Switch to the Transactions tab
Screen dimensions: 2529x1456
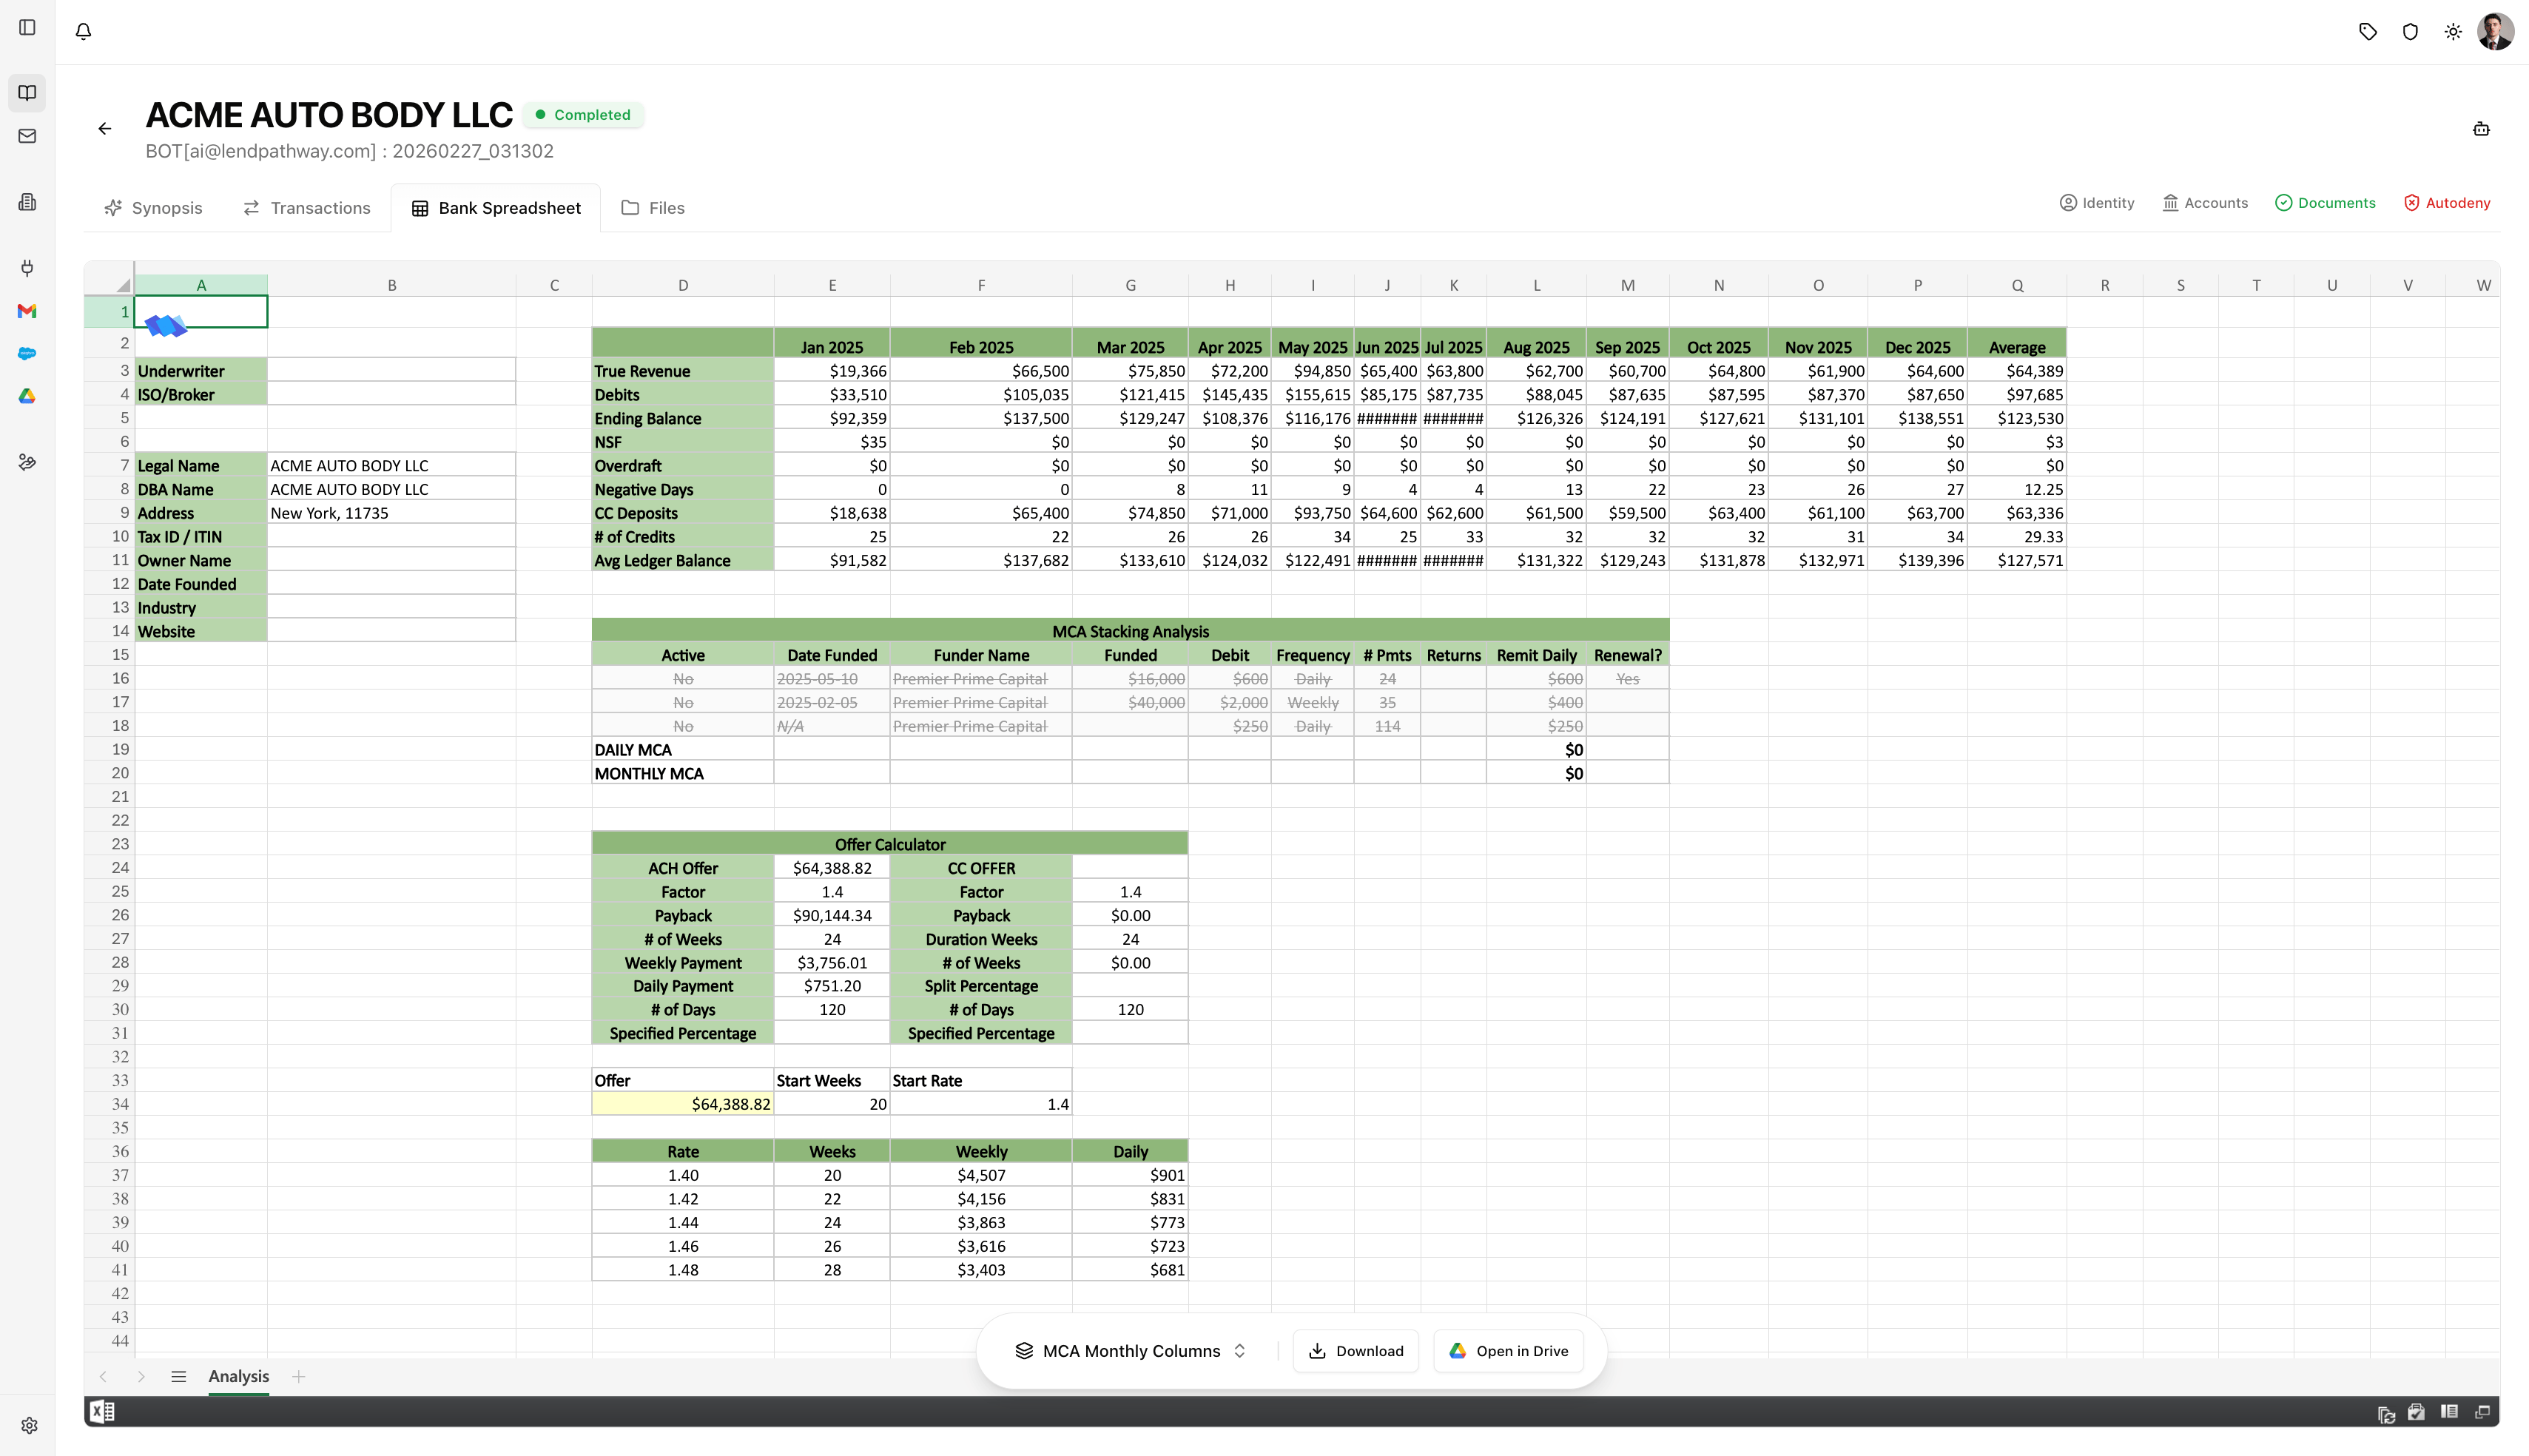click(x=307, y=208)
